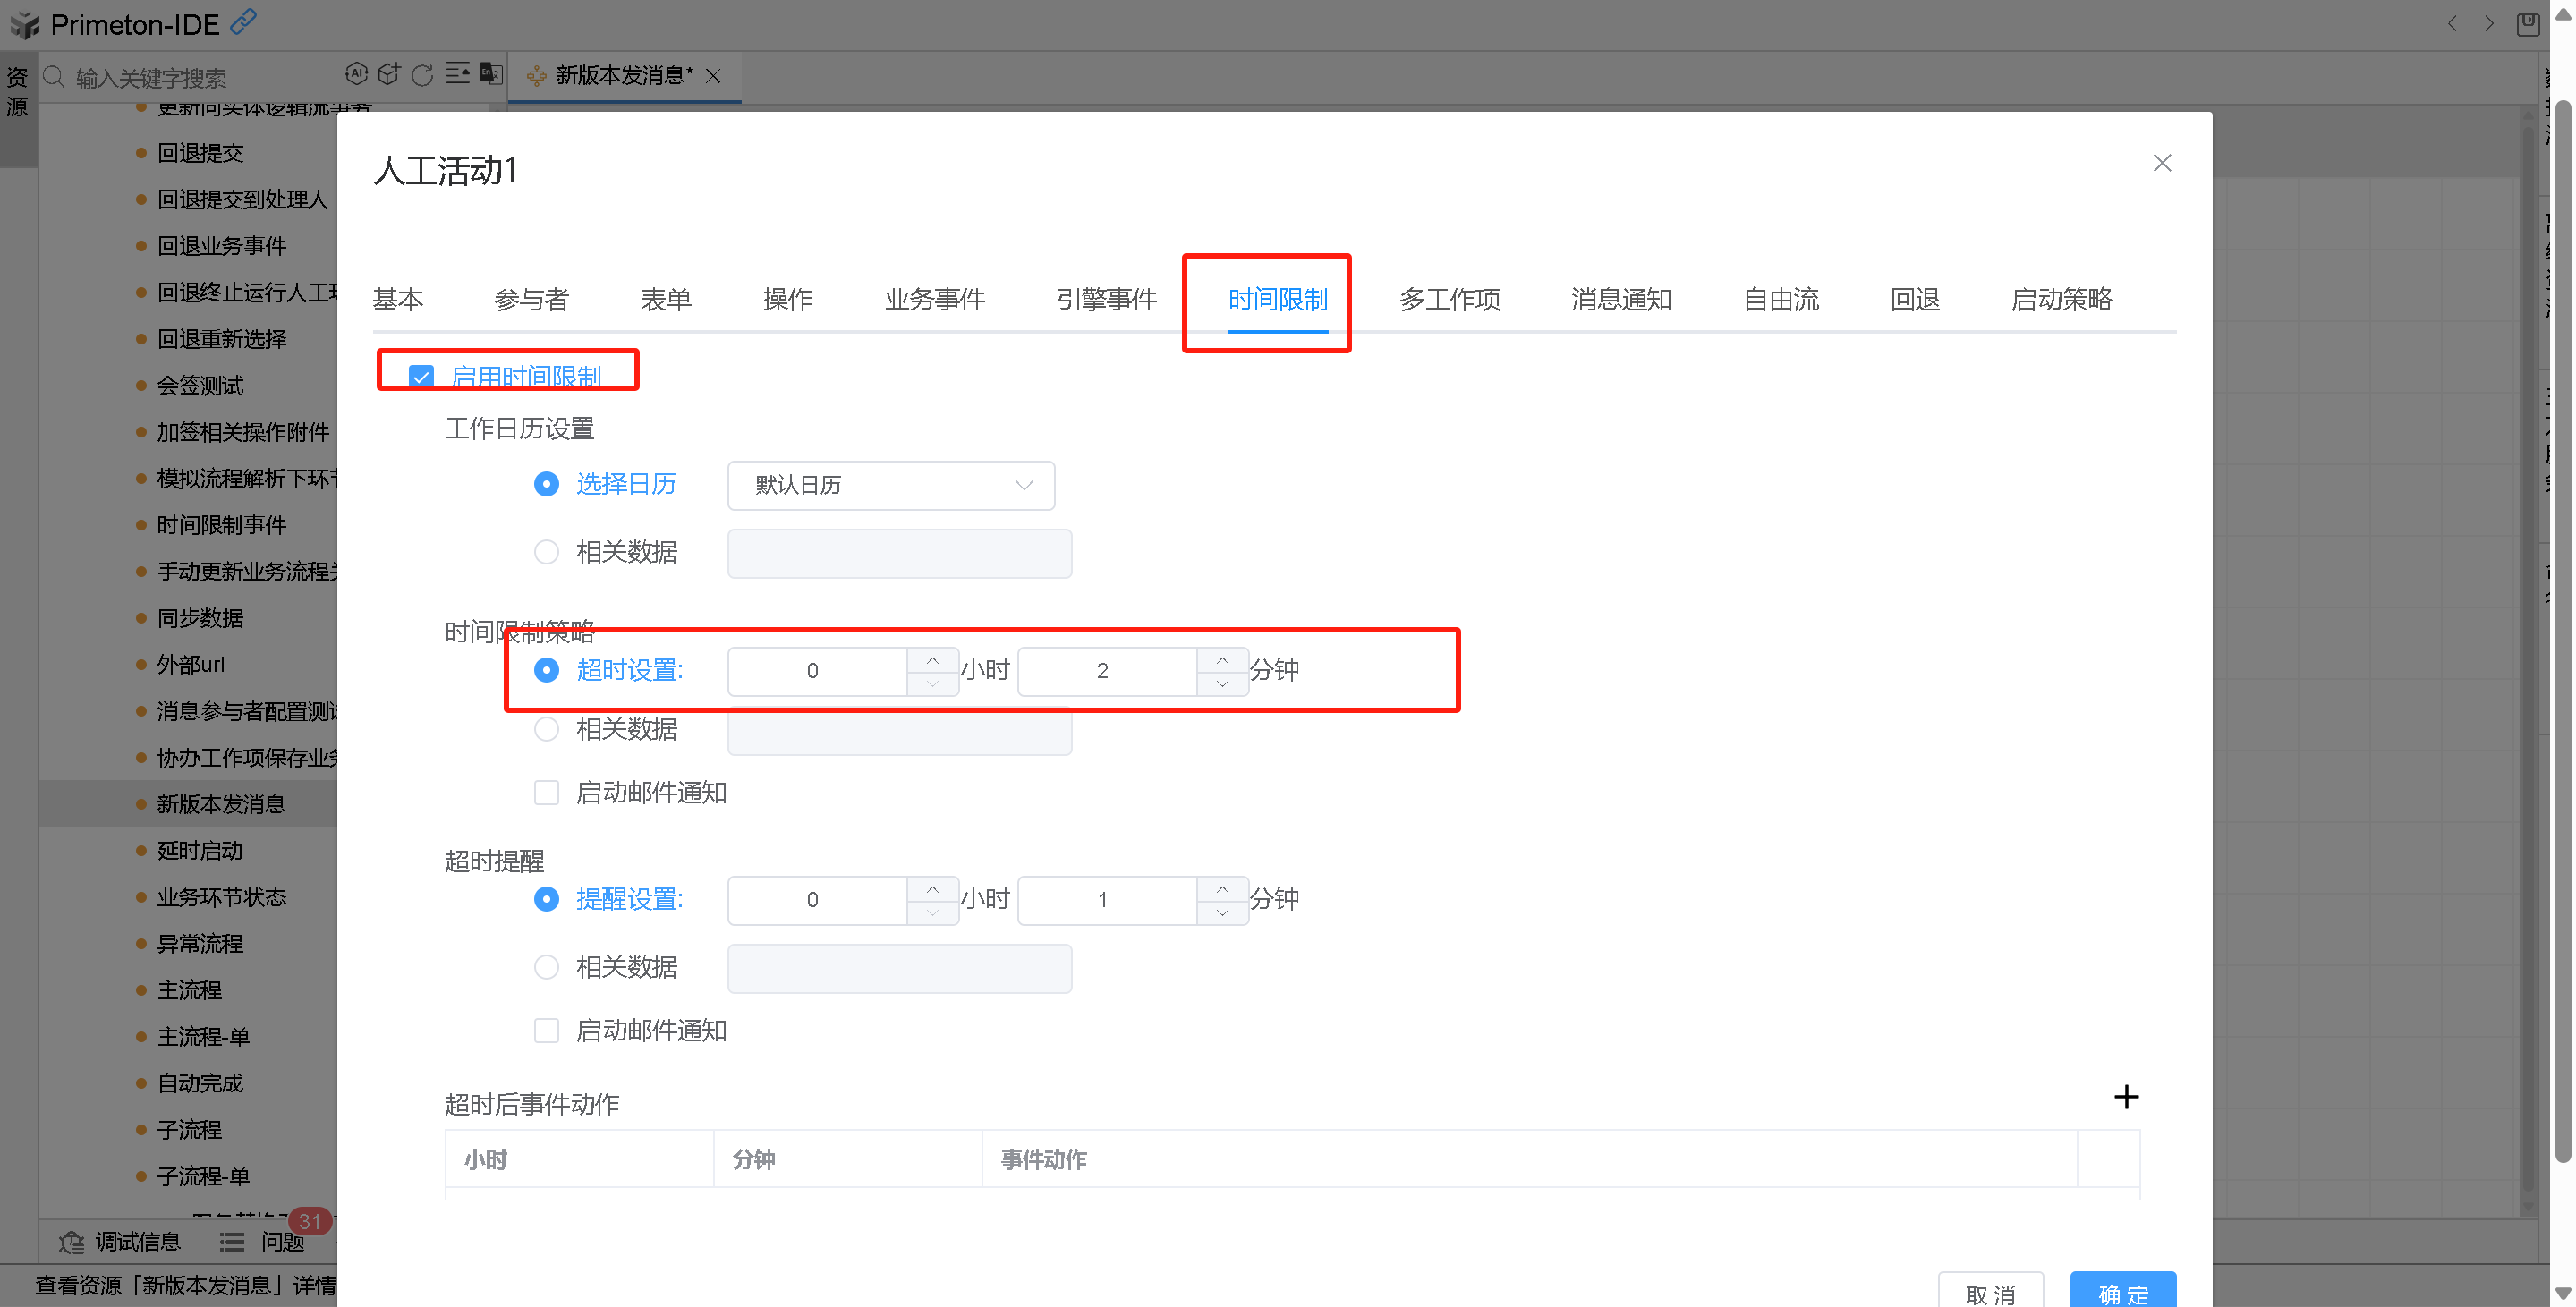Open the 默认日历 calendar dropdown
This screenshot has height=1307, width=2576.
pyautogui.click(x=890, y=485)
